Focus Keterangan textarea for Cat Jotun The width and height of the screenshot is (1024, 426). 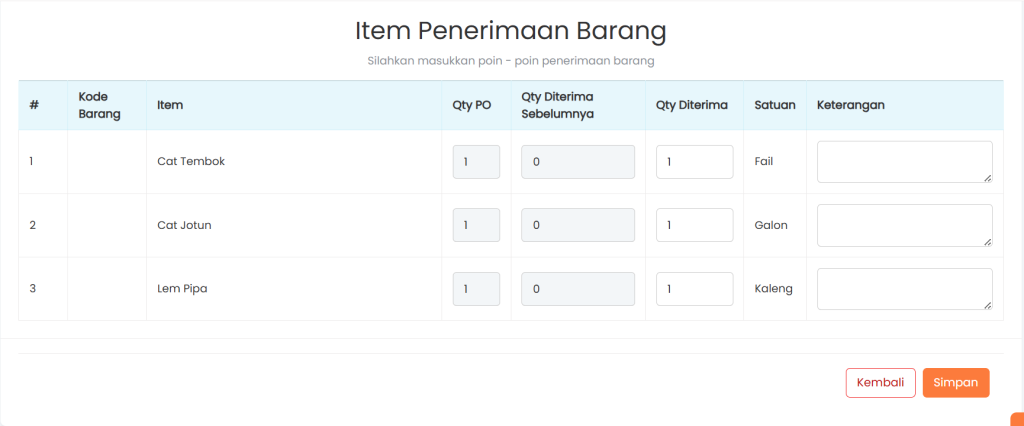pyautogui.click(x=904, y=225)
